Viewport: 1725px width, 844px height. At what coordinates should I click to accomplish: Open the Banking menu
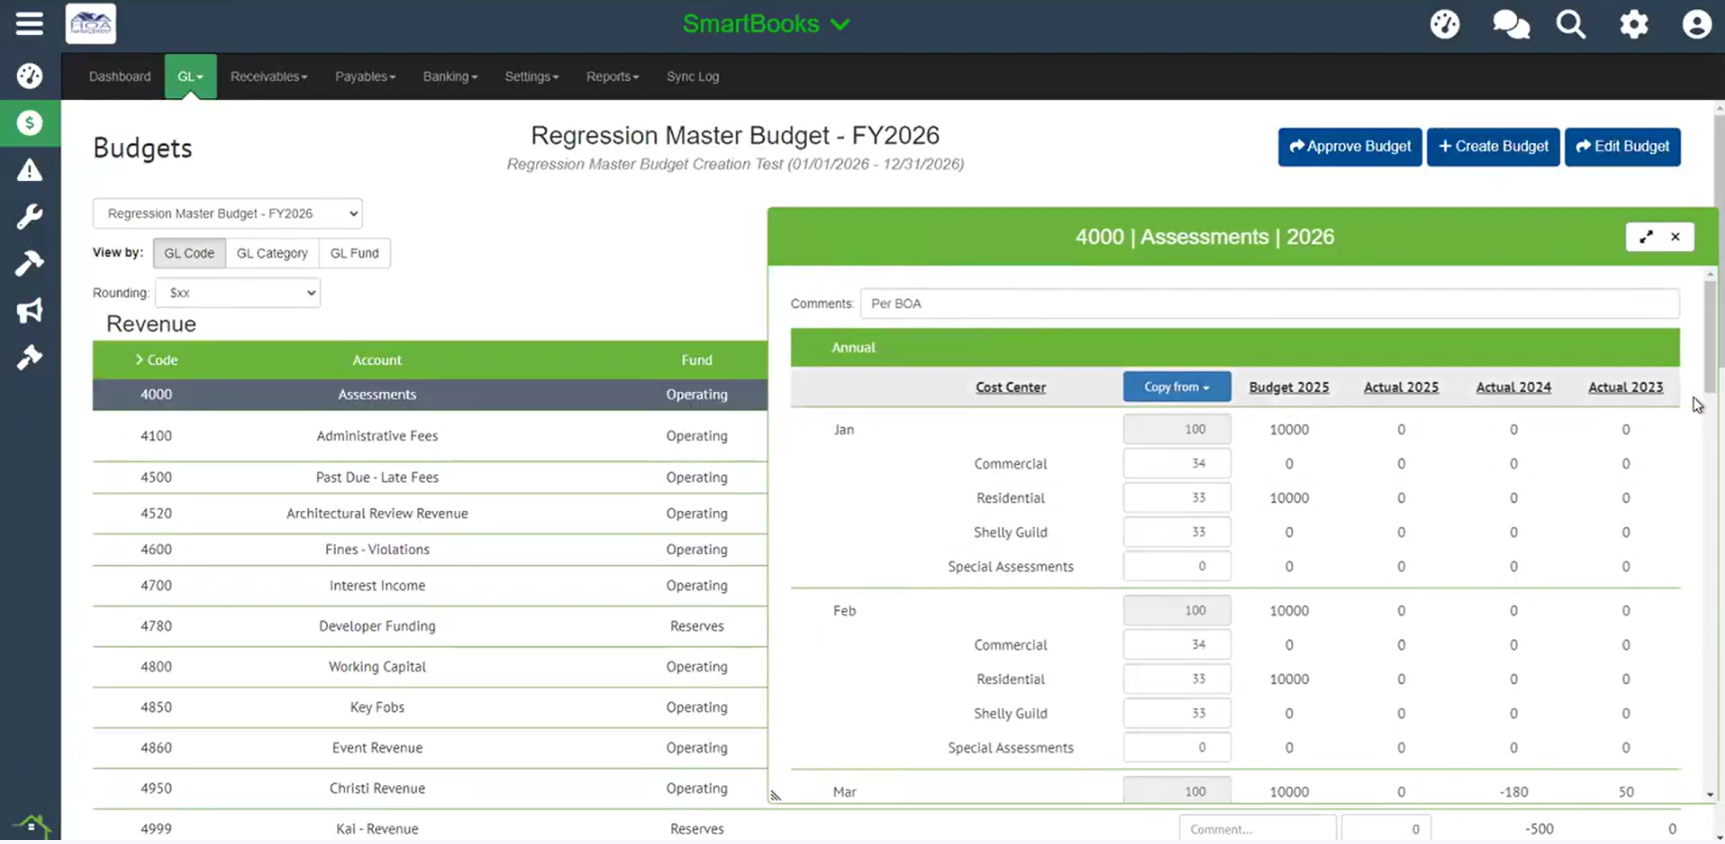point(450,76)
